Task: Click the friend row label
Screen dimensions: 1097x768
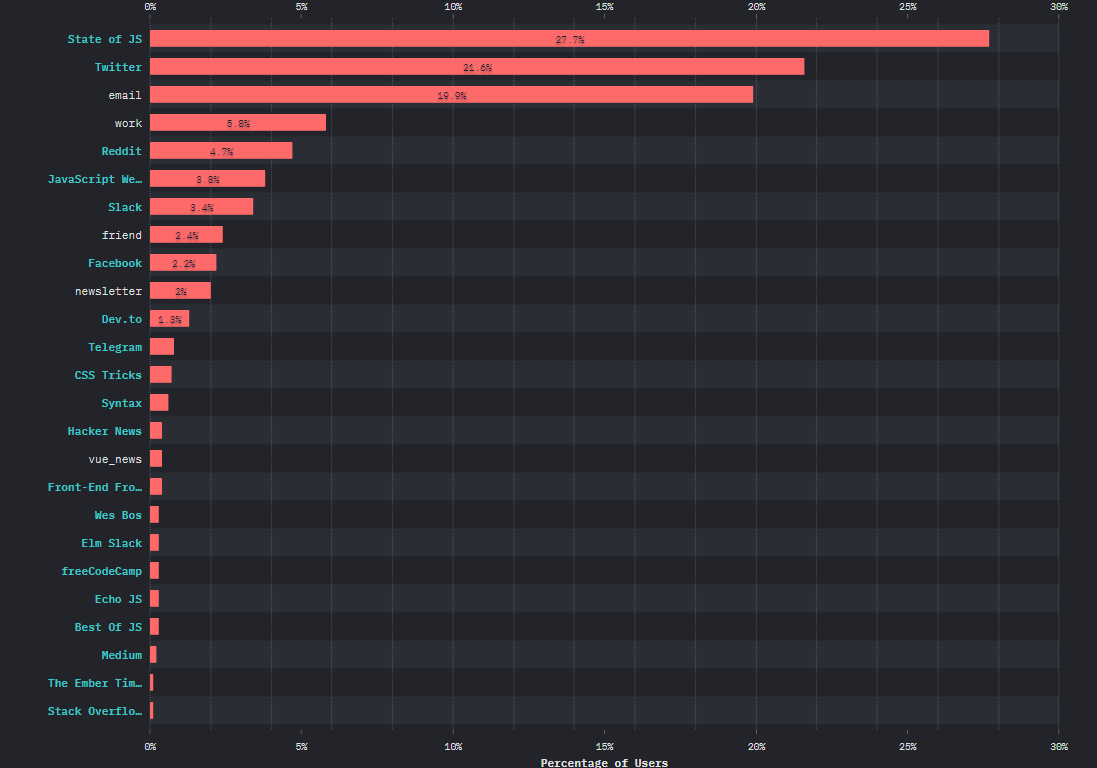Action: coord(122,235)
